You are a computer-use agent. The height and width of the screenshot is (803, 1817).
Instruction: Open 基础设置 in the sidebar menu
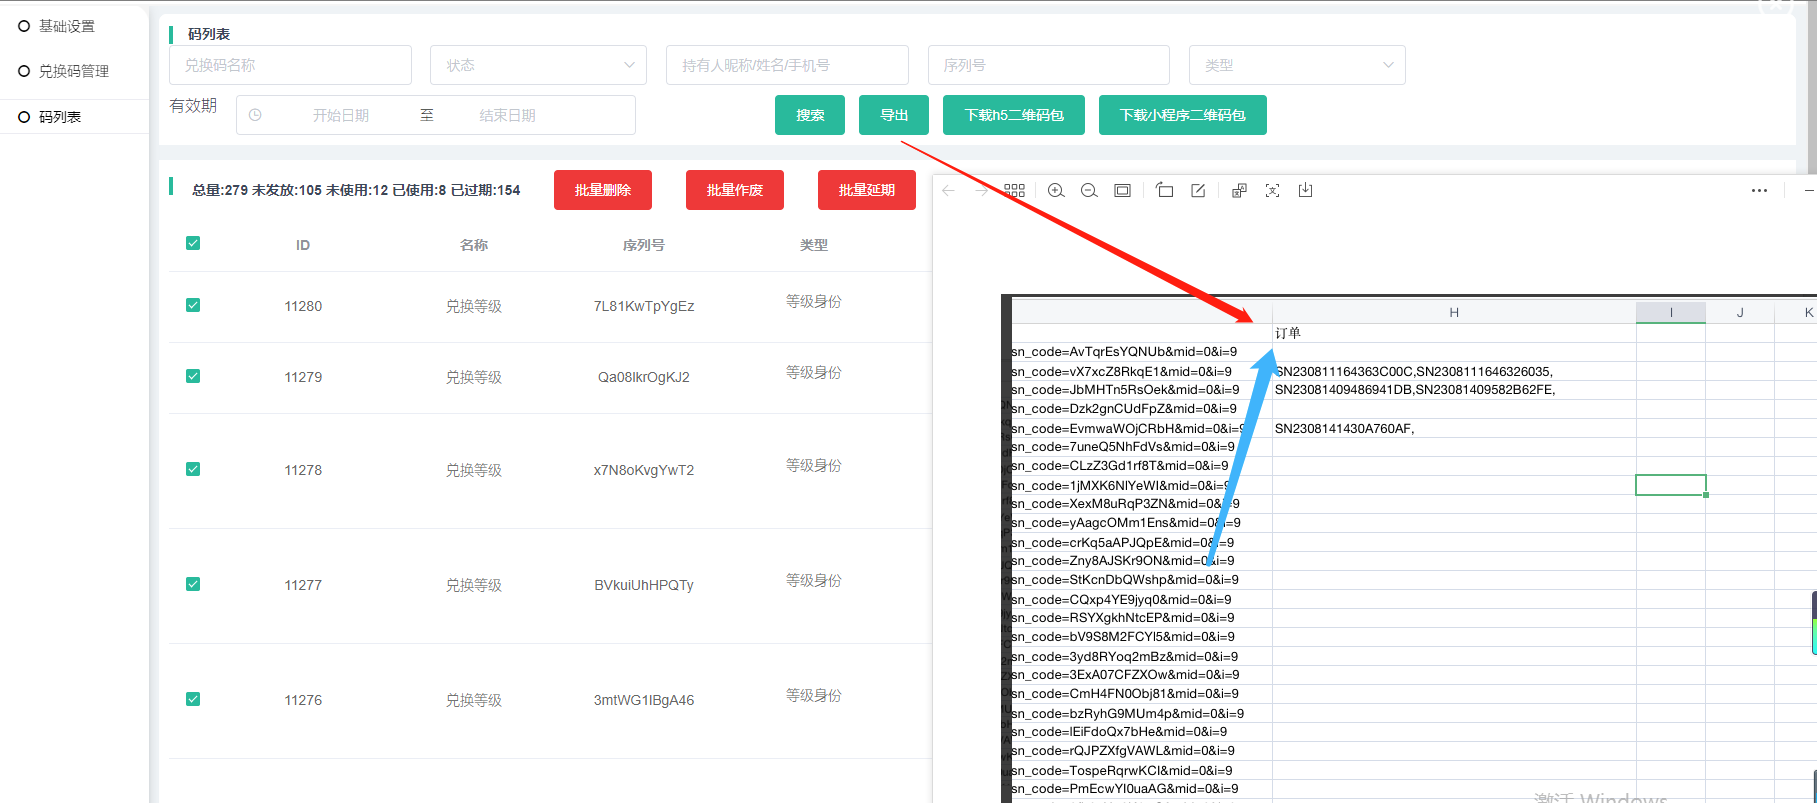67,26
